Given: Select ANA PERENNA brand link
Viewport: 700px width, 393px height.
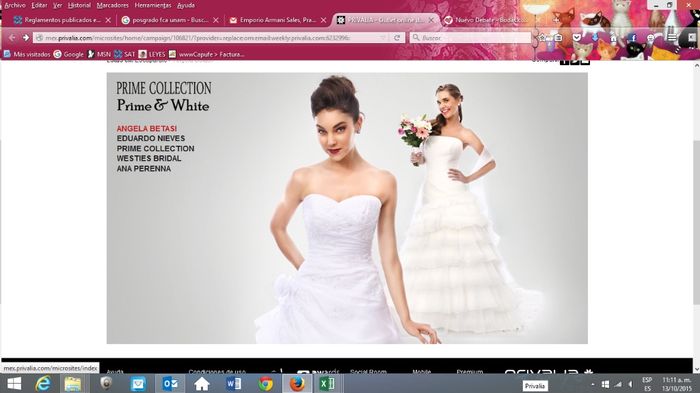Looking at the screenshot, I should click(144, 169).
